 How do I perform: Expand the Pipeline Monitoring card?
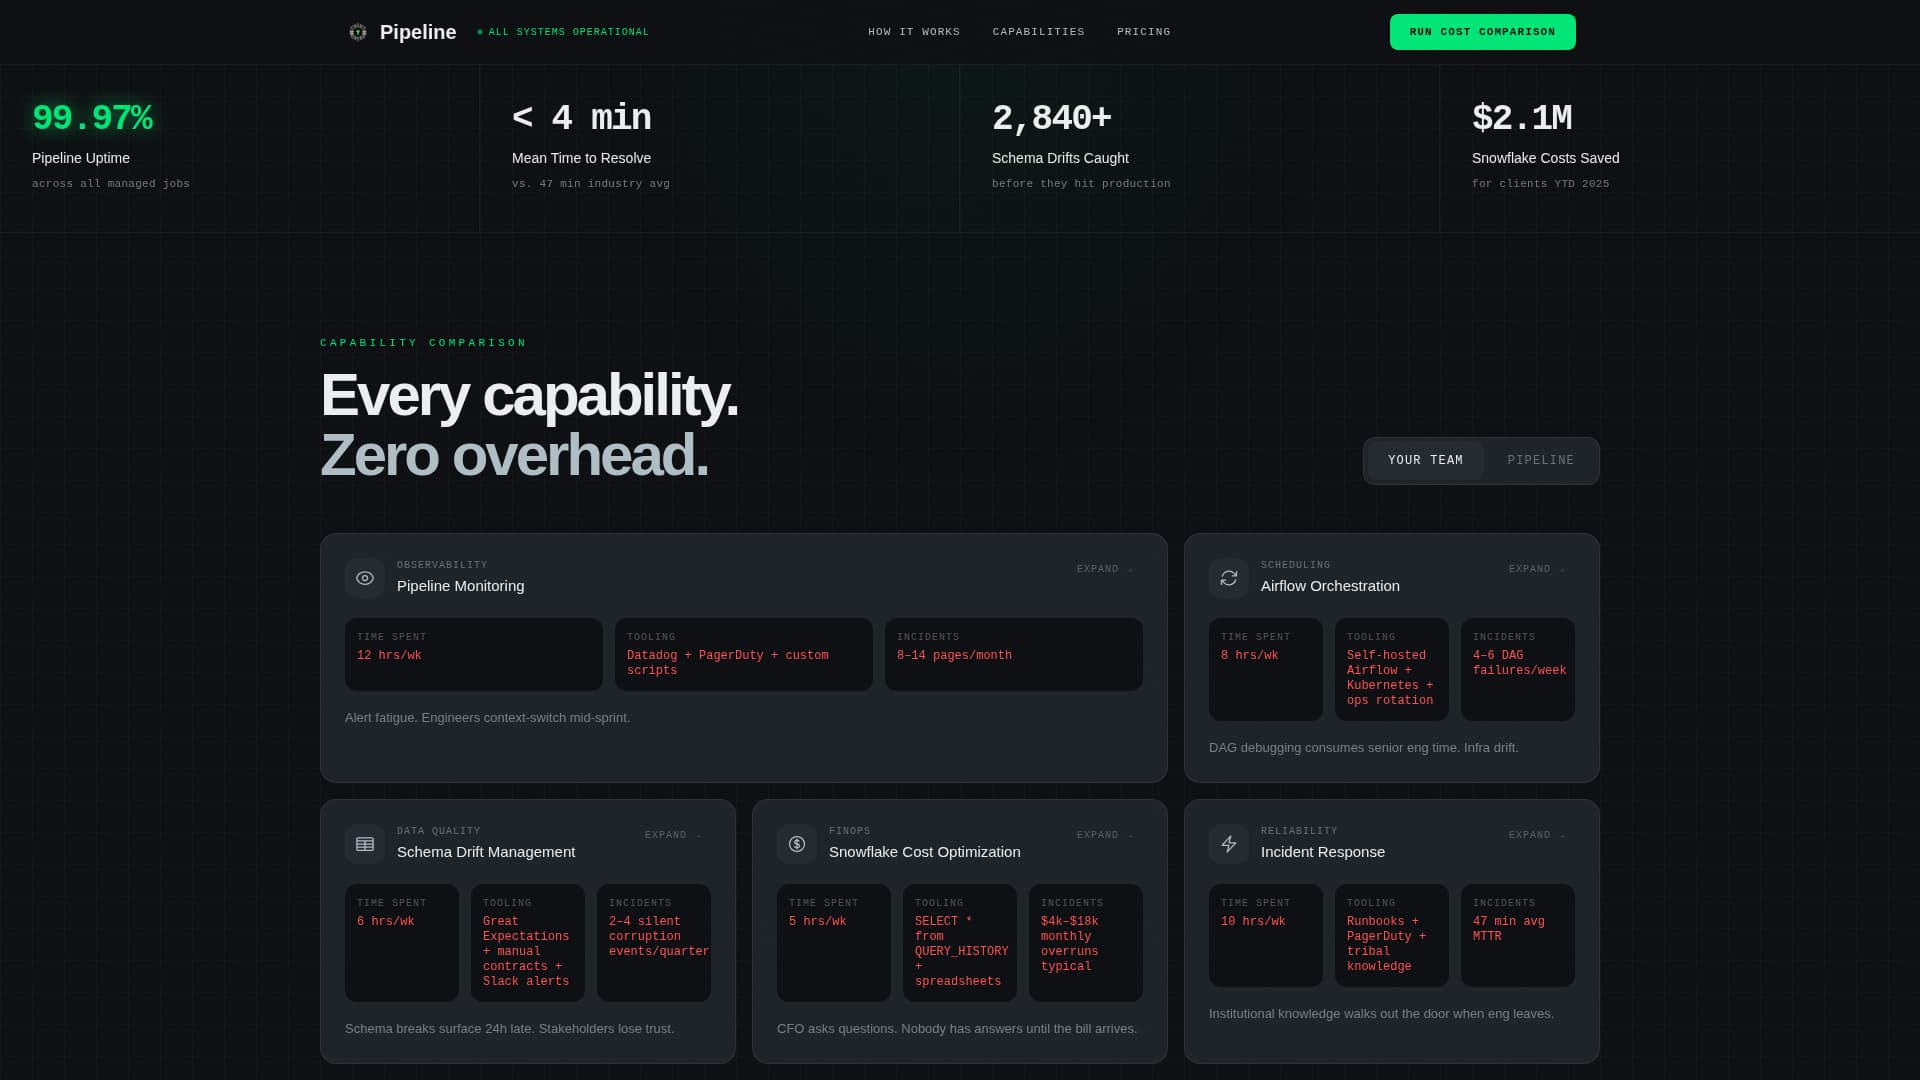coord(1105,569)
